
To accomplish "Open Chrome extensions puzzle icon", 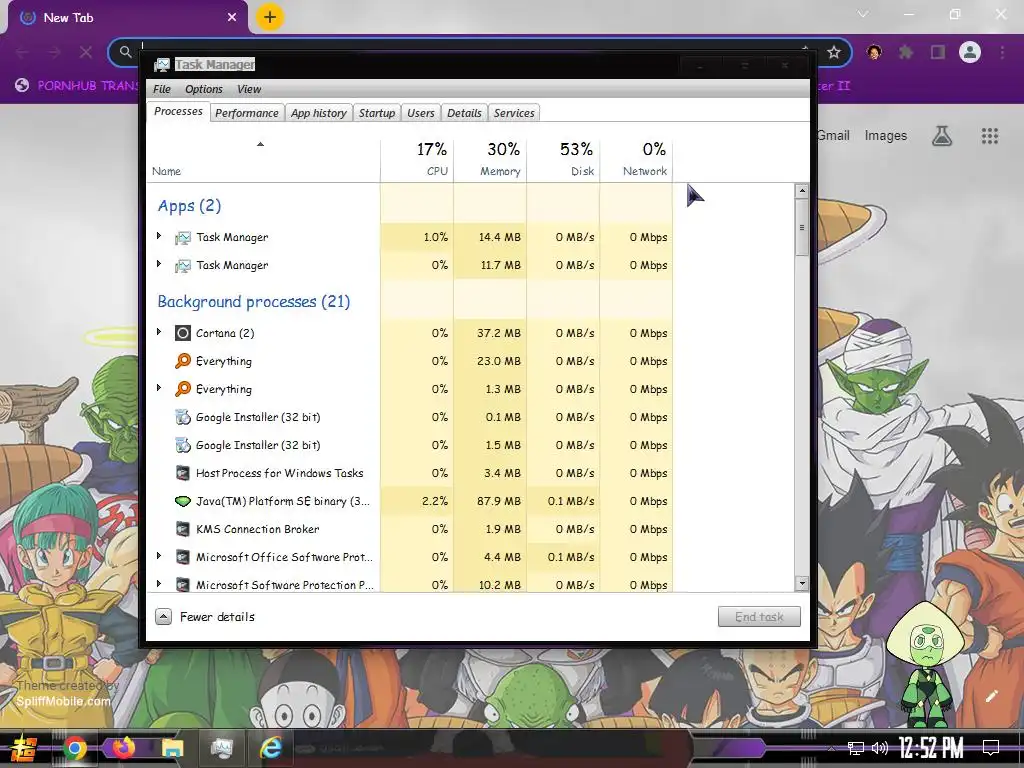I will coord(906,52).
